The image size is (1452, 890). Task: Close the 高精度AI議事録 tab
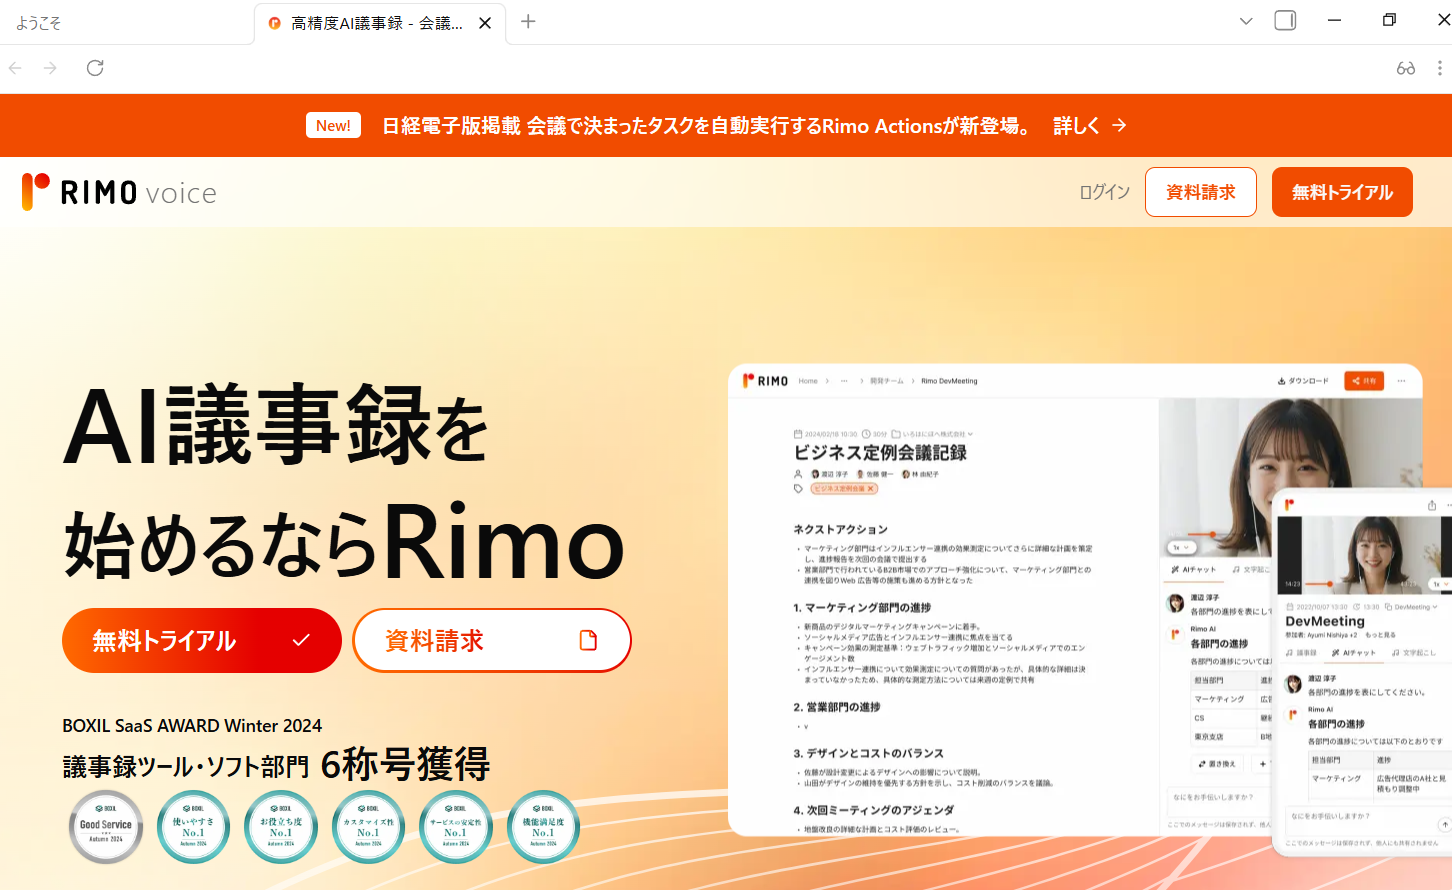click(x=485, y=23)
